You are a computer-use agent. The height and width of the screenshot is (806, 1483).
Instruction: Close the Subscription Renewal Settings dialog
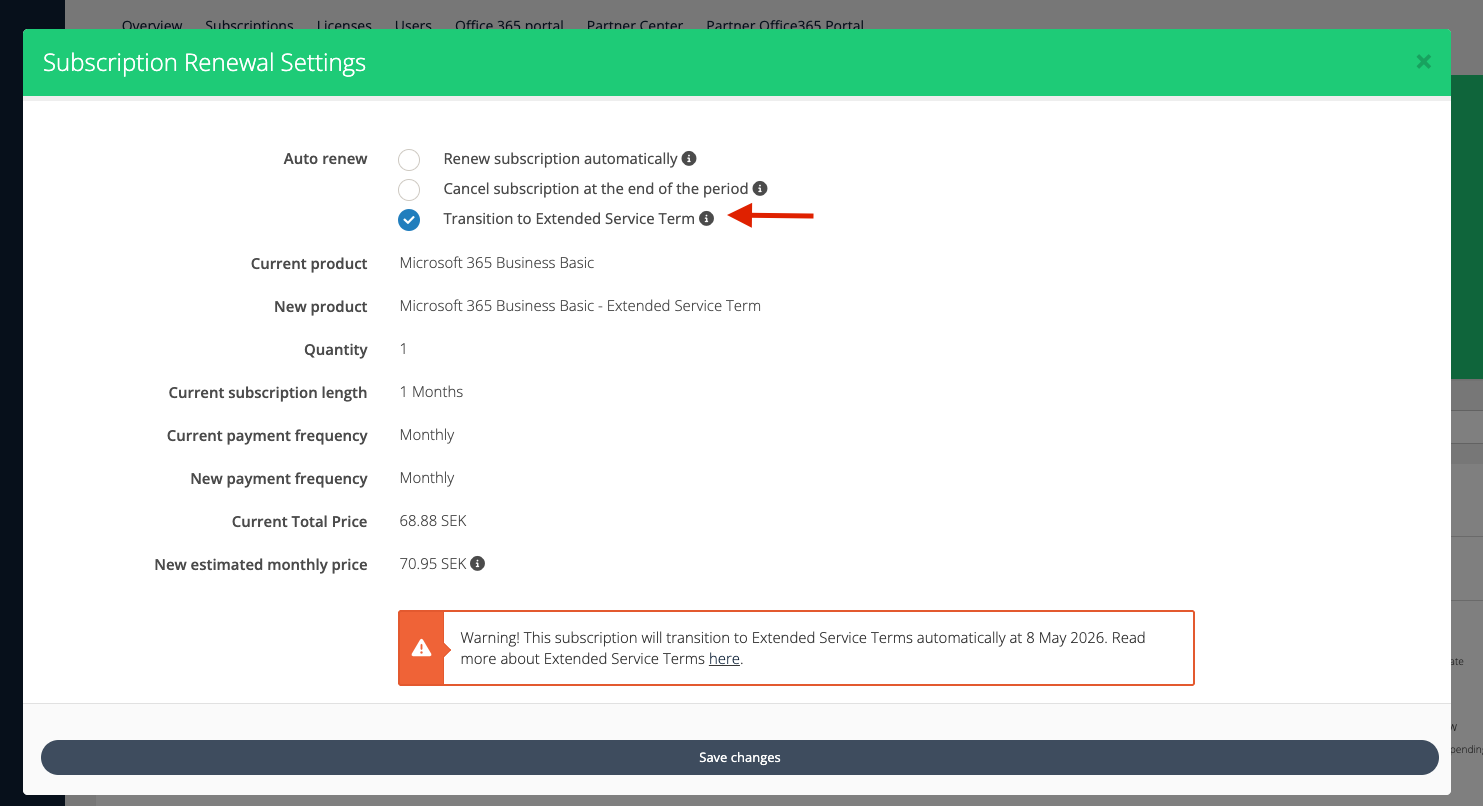1423,62
